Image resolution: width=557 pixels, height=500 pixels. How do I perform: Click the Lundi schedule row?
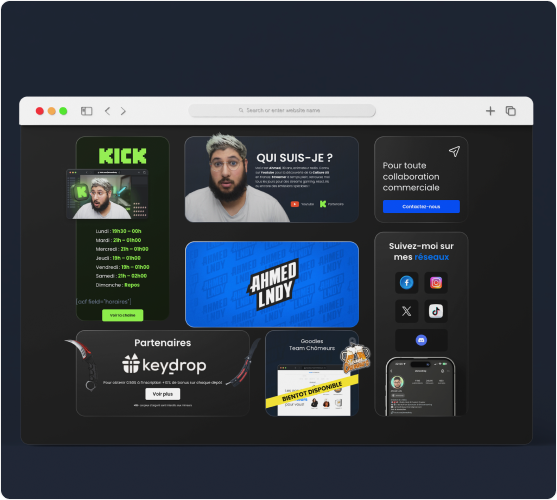coord(118,231)
